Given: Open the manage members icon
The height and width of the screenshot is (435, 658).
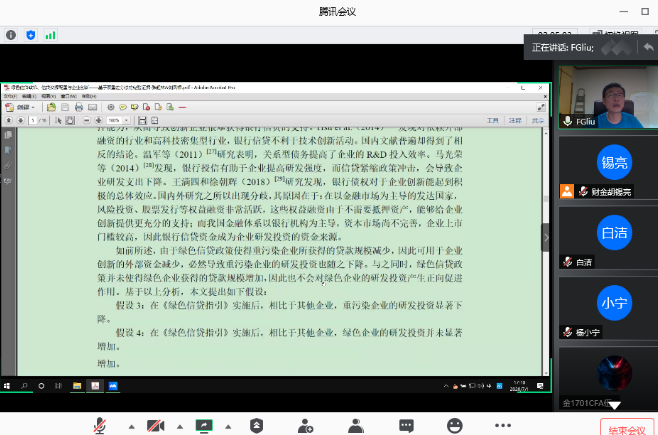Looking at the screenshot, I should tap(356, 426).
